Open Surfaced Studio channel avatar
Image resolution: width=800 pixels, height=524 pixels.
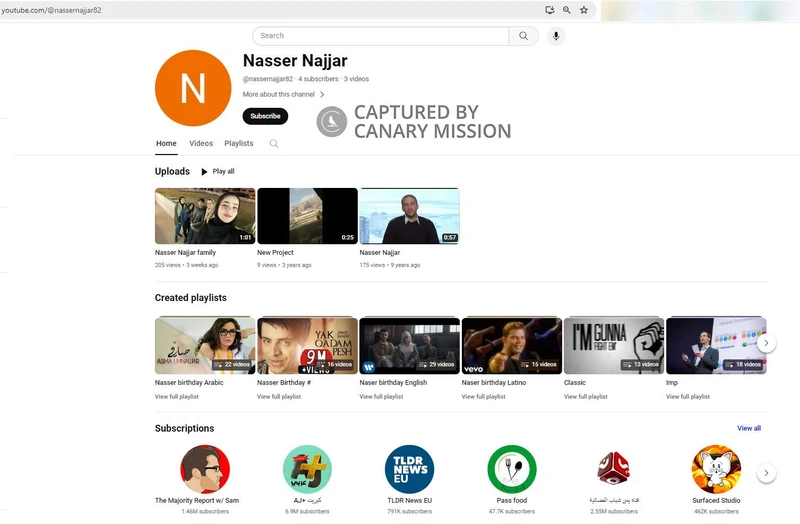click(716, 469)
